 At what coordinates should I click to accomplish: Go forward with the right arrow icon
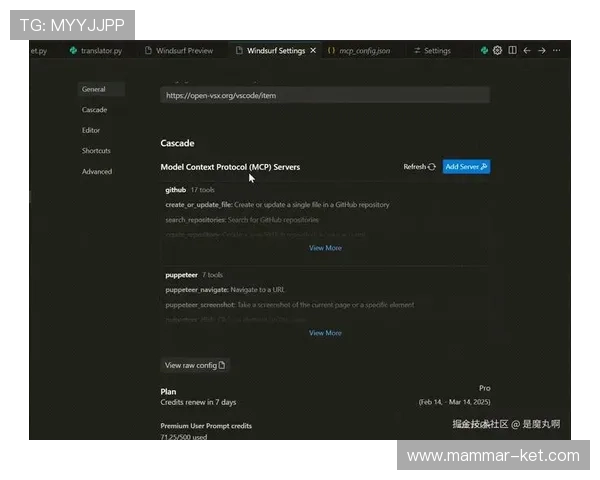point(542,50)
